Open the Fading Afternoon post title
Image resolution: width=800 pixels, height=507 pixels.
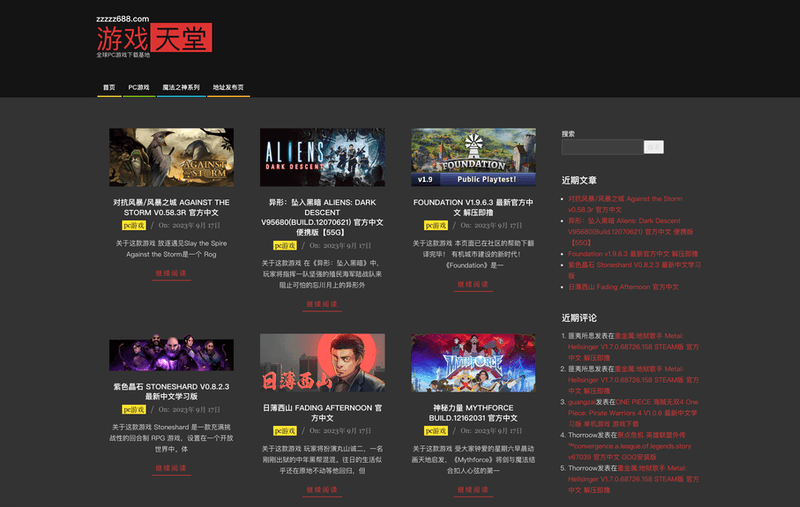tap(322, 413)
